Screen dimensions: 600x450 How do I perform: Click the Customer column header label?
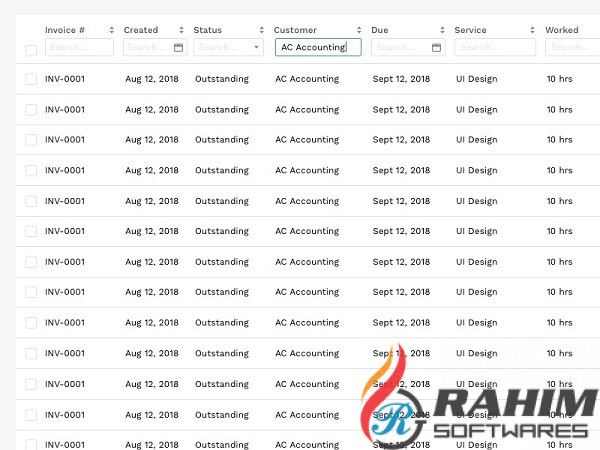coord(295,30)
